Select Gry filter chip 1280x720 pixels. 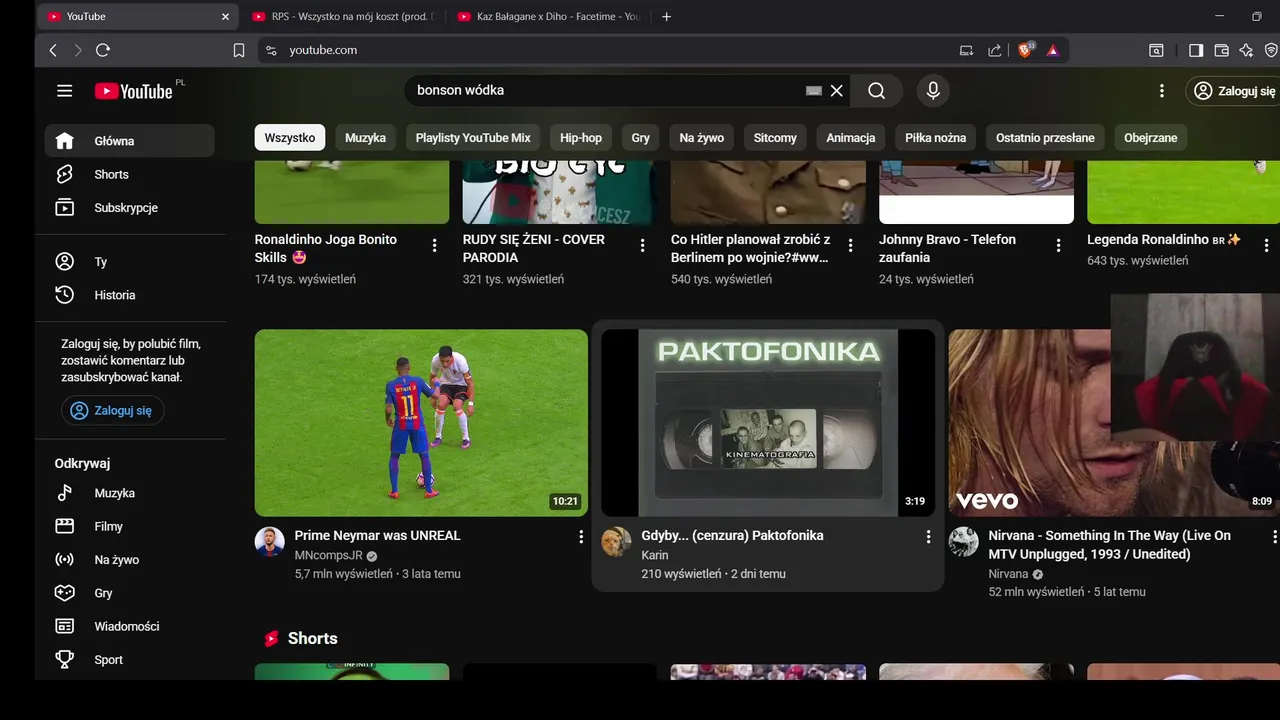pos(641,138)
